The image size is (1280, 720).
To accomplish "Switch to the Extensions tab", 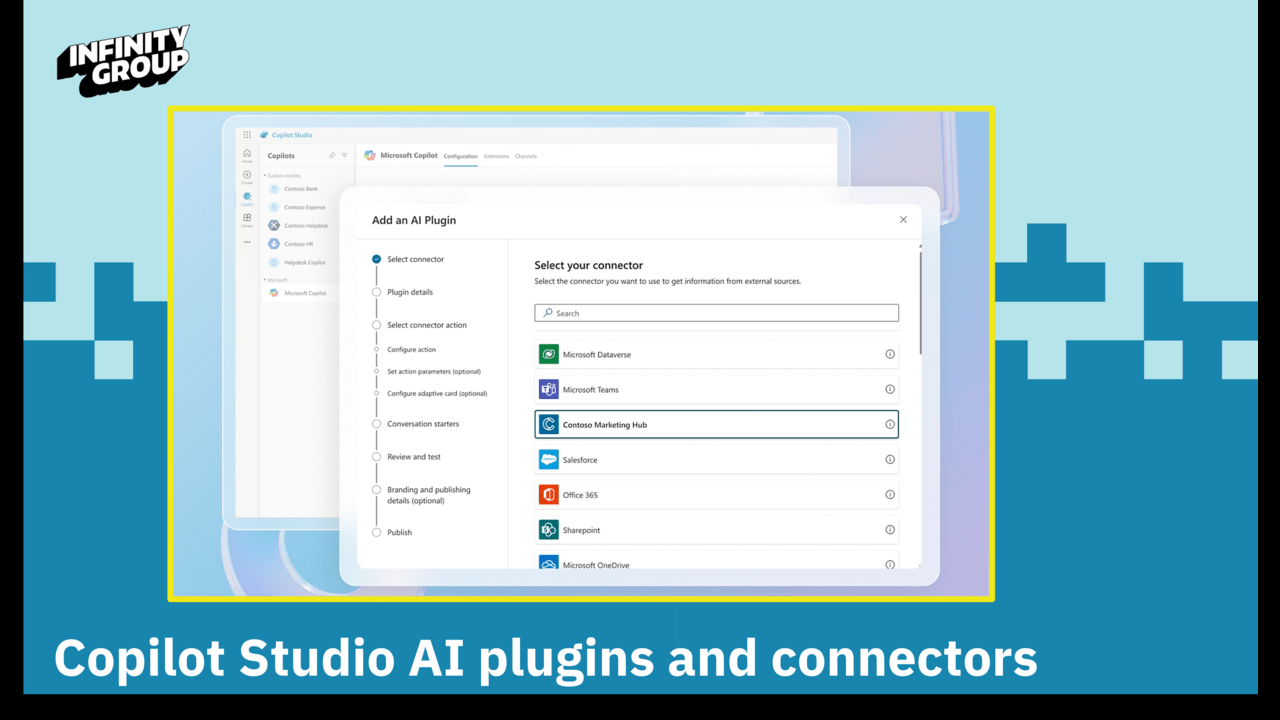I will tap(496, 157).
